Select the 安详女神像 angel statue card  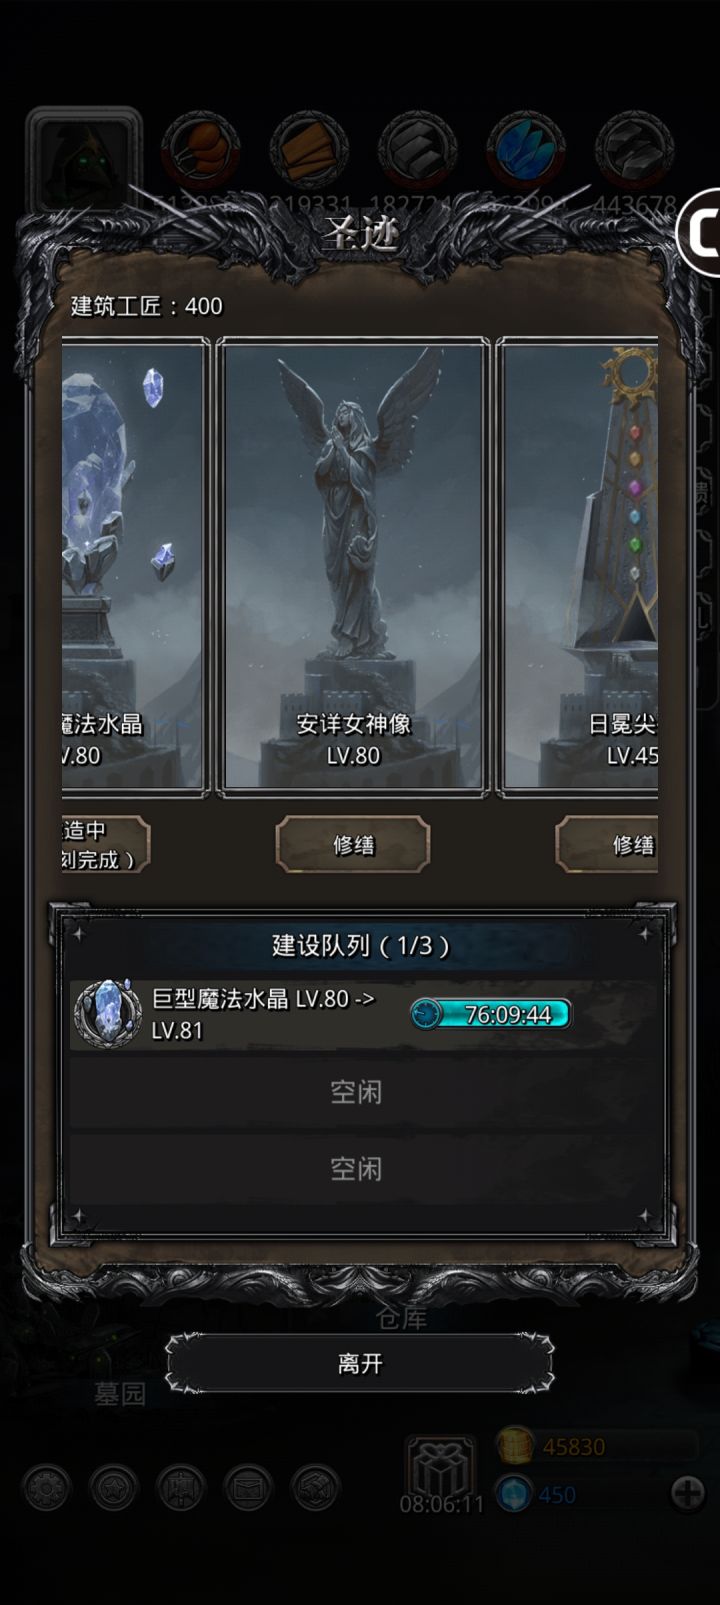click(x=353, y=567)
